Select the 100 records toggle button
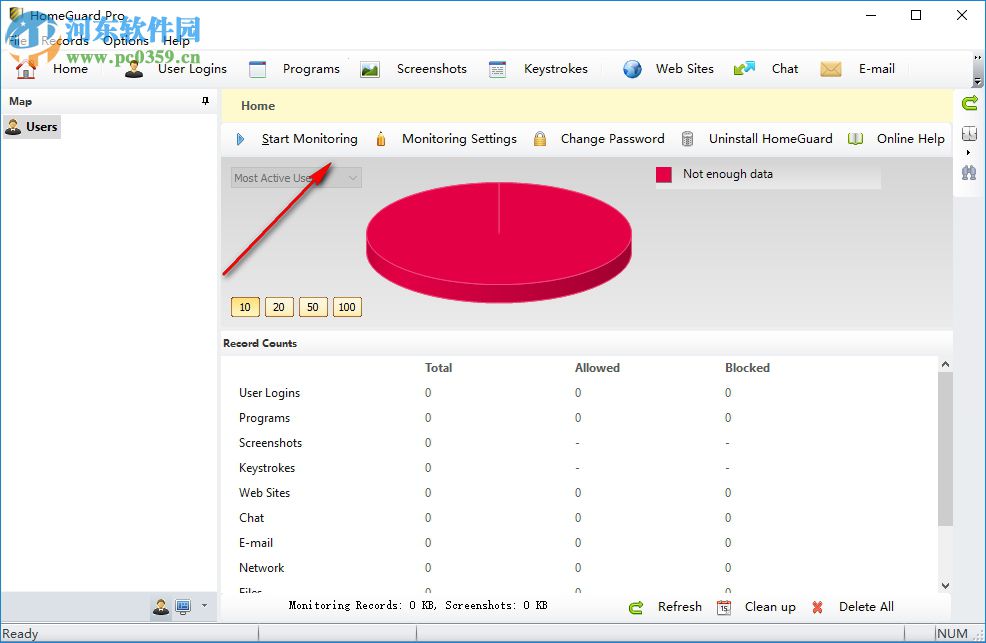This screenshot has height=643, width=986. pos(347,307)
